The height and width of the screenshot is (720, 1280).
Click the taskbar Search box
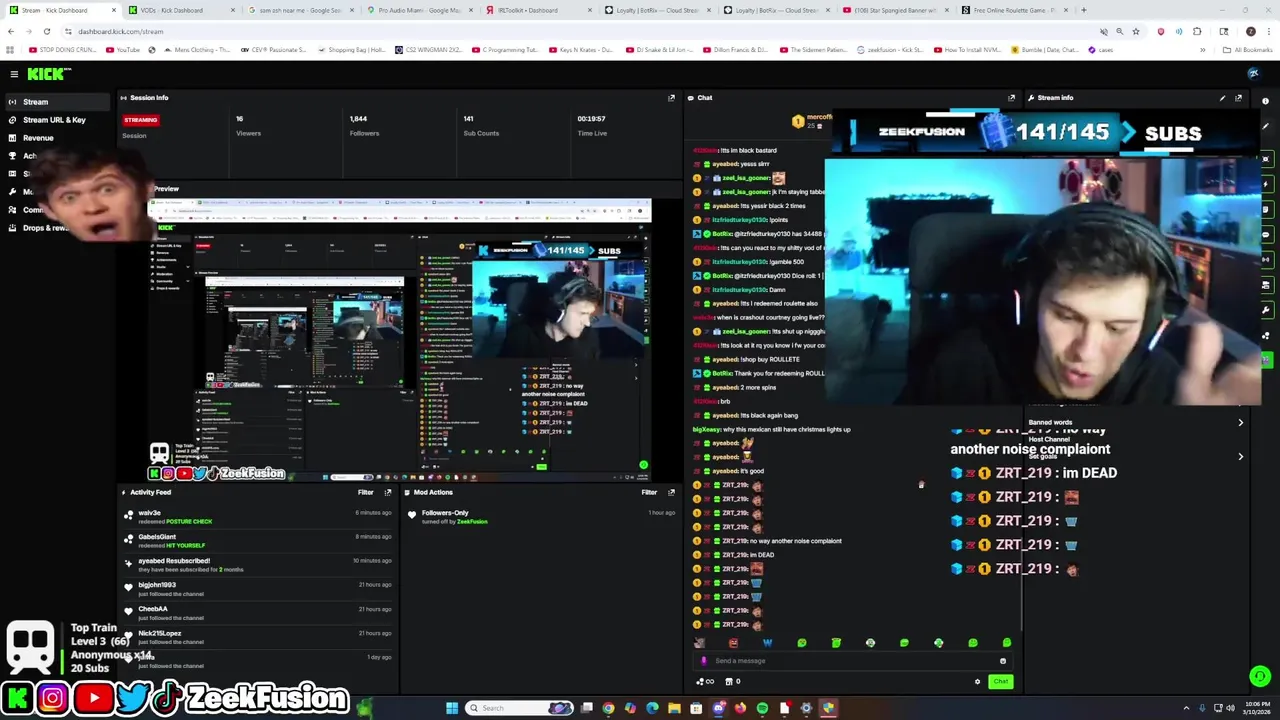click(x=520, y=708)
